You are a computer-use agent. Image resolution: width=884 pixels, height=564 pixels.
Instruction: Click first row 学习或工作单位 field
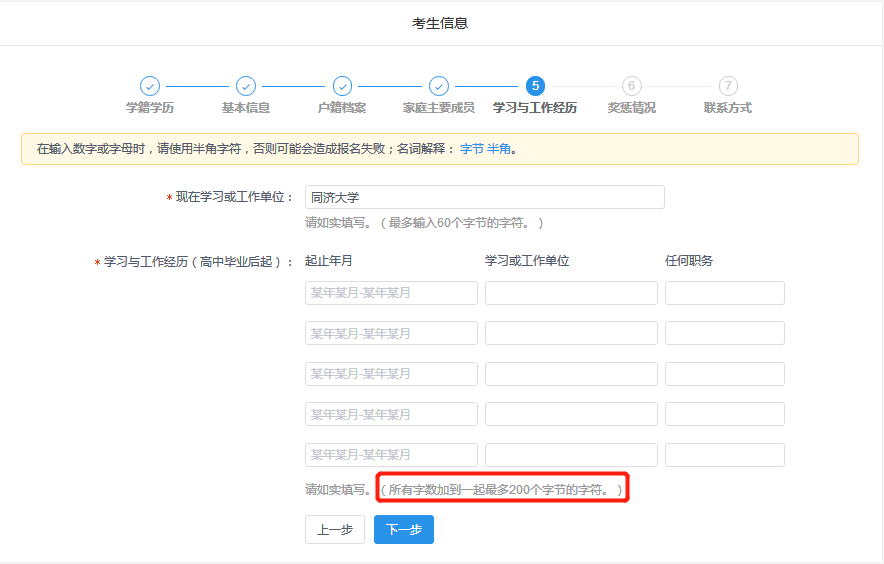[x=571, y=293]
